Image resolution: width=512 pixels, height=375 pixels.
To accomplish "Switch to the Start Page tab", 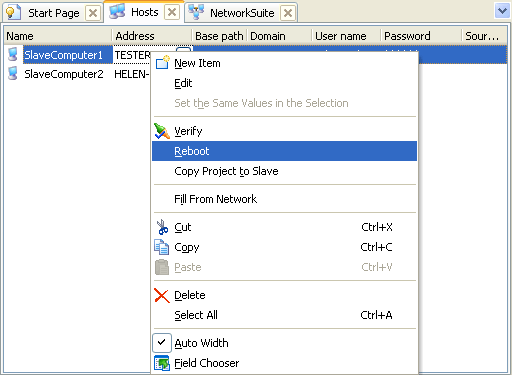I will click(54, 13).
